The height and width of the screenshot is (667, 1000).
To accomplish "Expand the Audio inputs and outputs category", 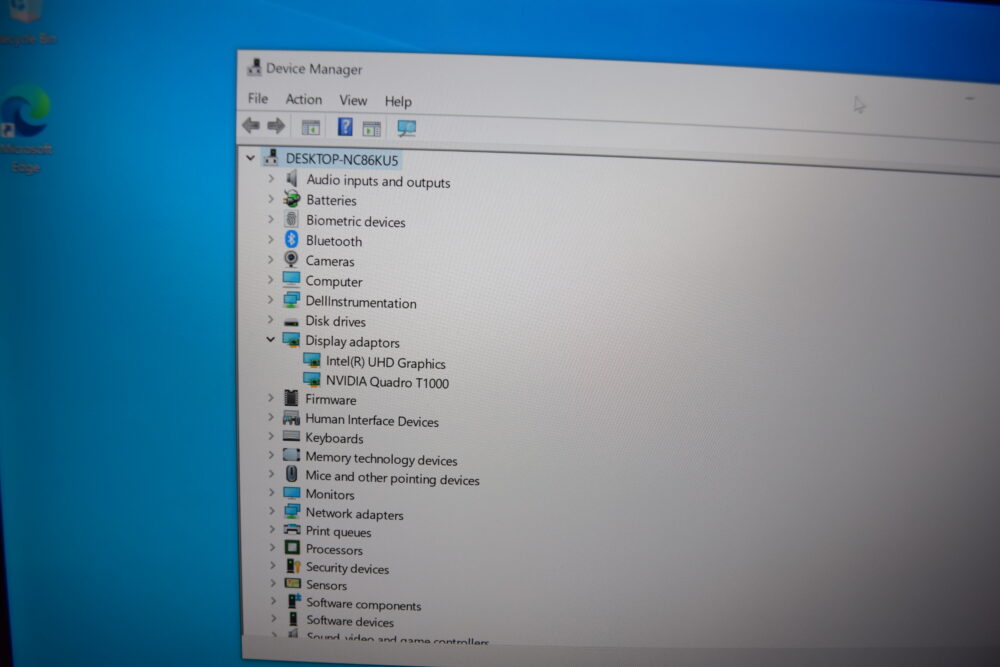I will (270, 179).
